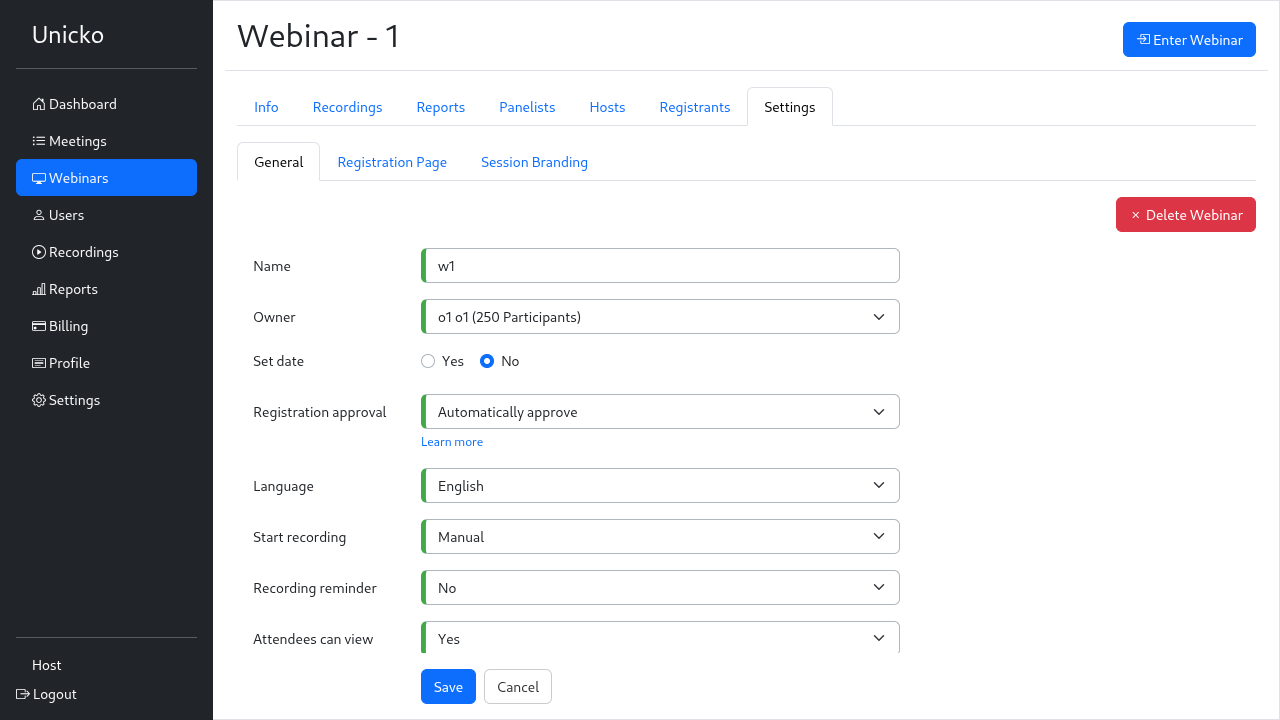Click the Billing credit card icon

(39, 326)
